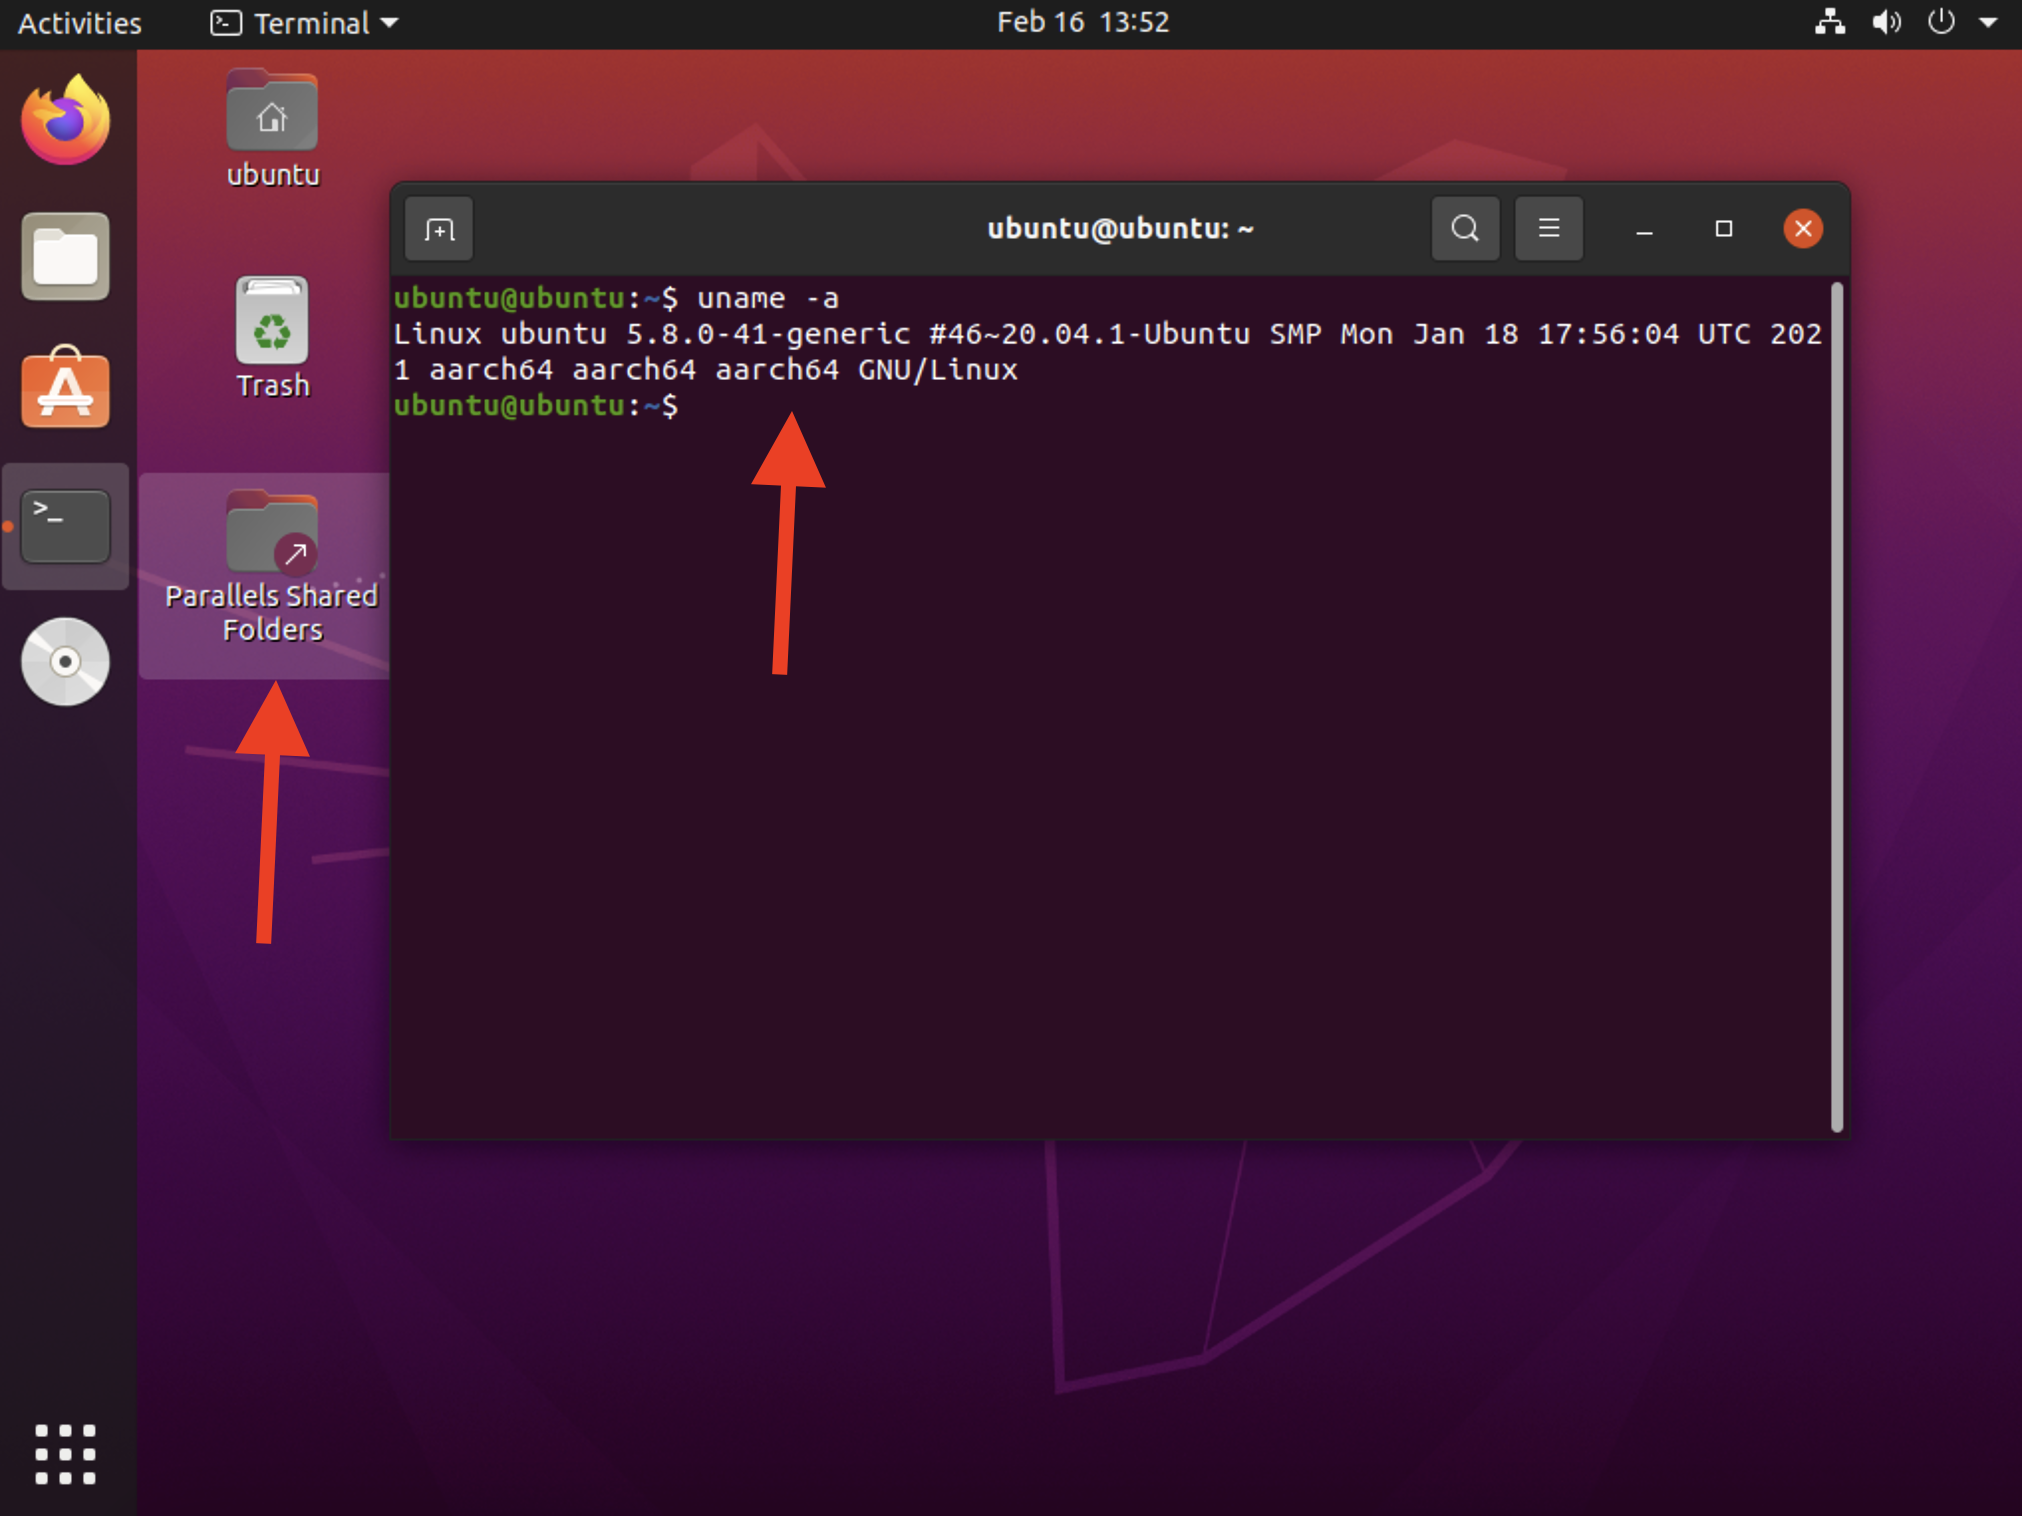Open the Files app in the dock
This screenshot has width=2022, height=1516.
pyautogui.click(x=66, y=257)
